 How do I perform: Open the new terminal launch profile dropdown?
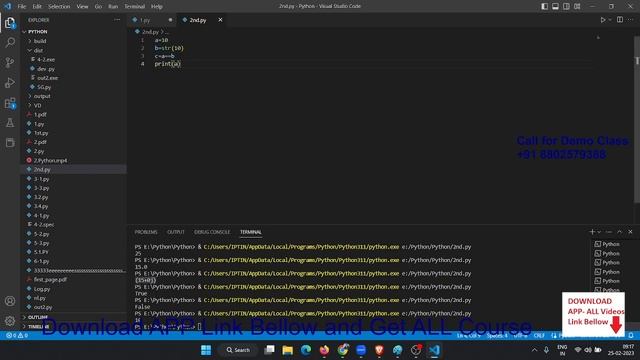coord(599,232)
